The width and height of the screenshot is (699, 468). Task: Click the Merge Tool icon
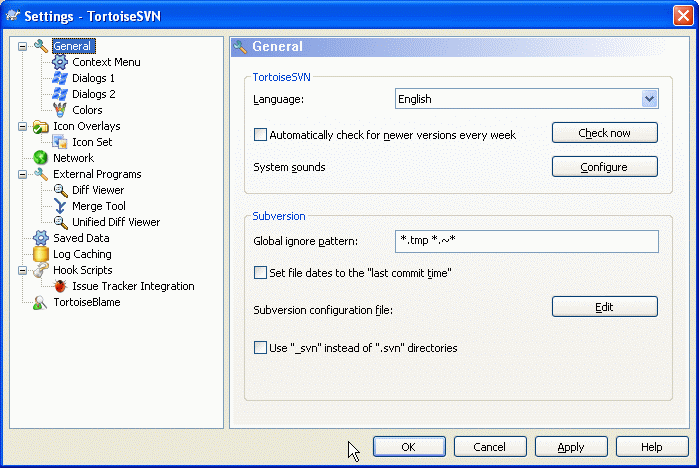click(60, 206)
